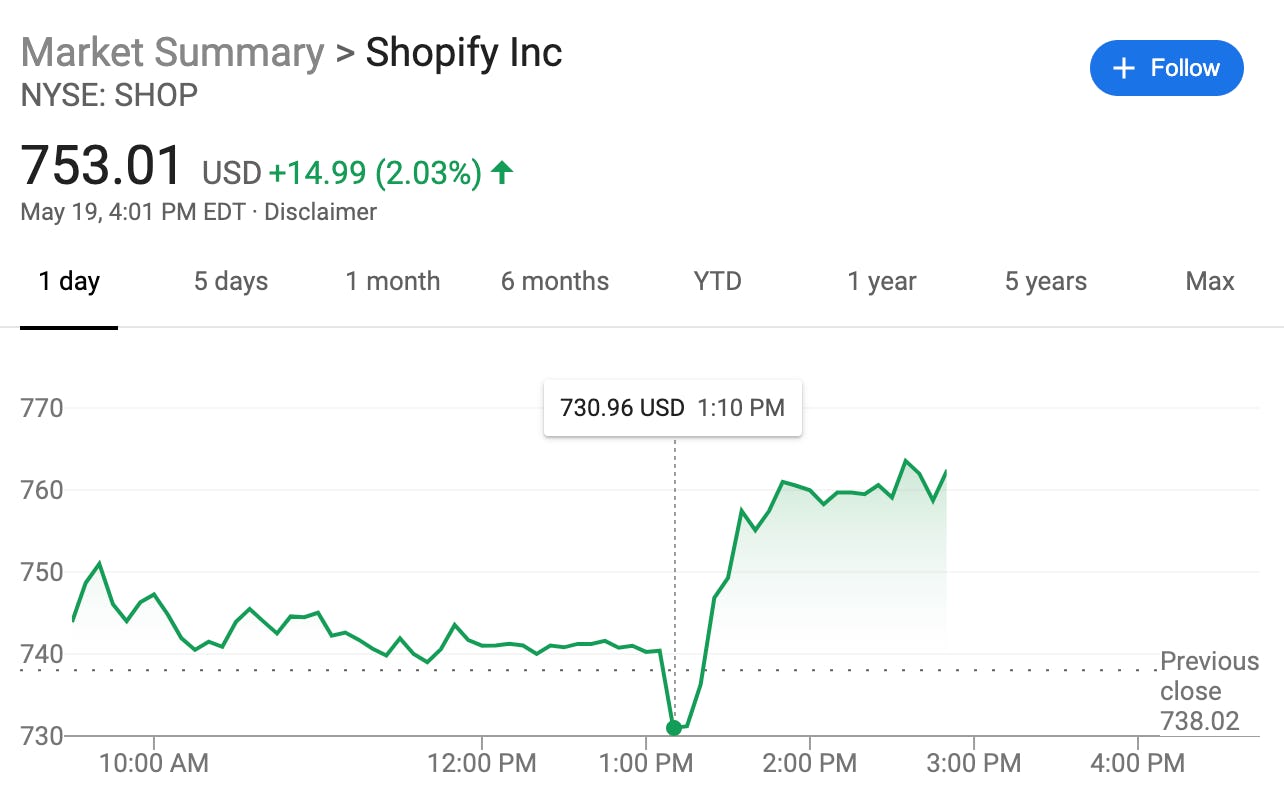Open the 5 years tab
Viewport: 1284px width, 806px height.
coord(1046,282)
